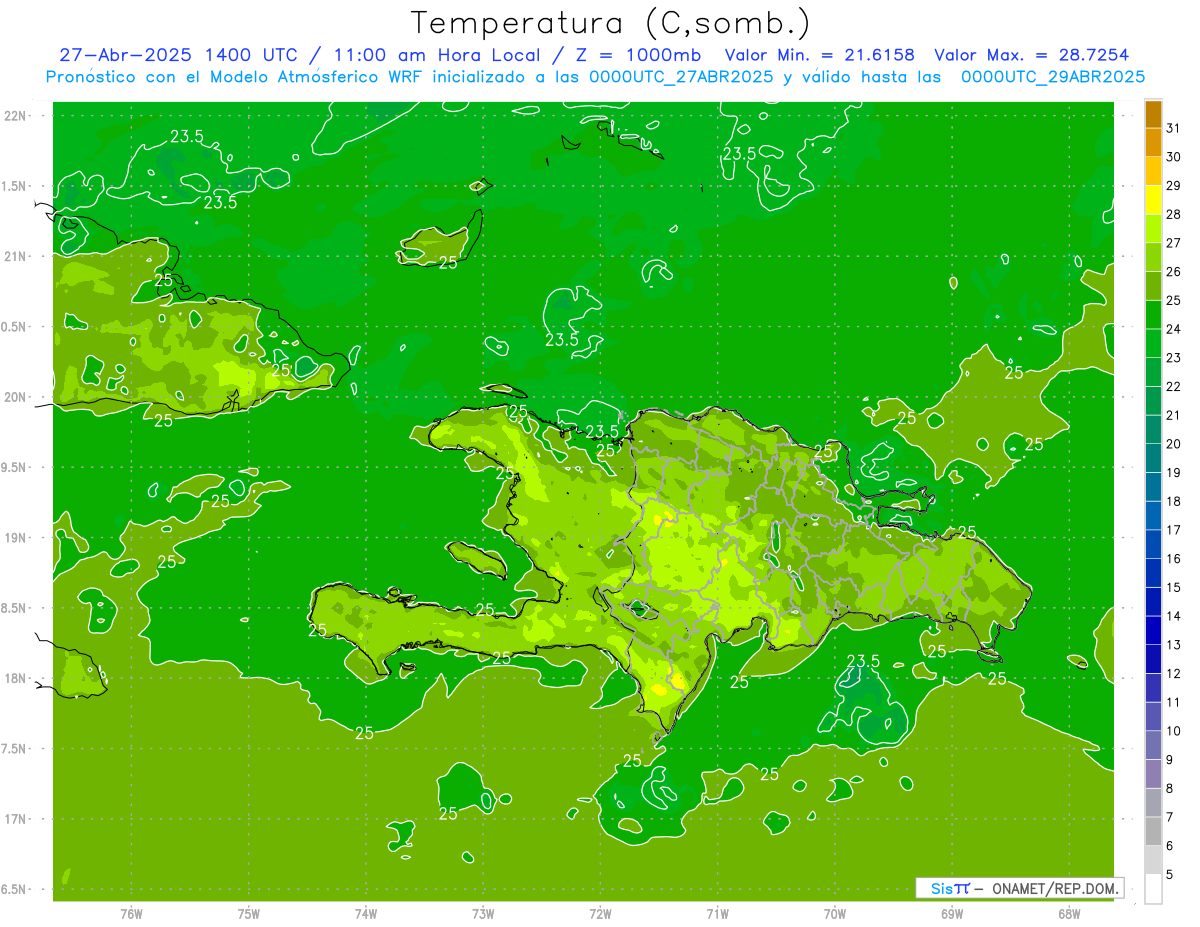Click the '22N' latitude axis label

point(17,115)
